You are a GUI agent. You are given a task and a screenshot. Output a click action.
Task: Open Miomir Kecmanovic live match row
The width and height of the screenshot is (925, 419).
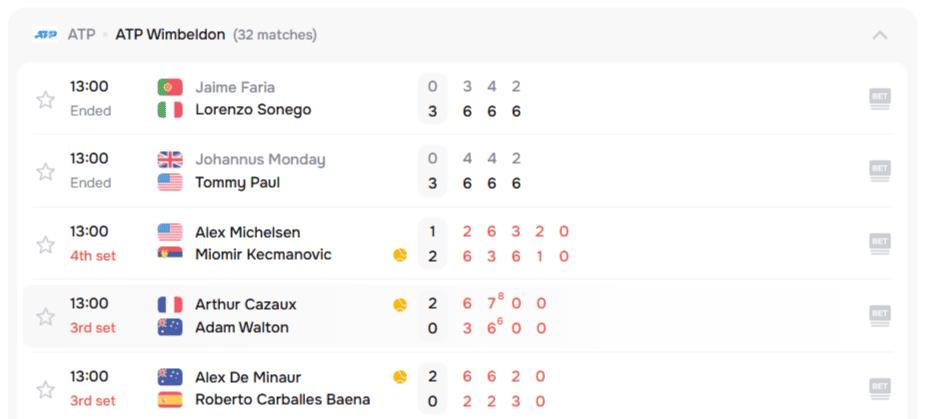click(263, 255)
